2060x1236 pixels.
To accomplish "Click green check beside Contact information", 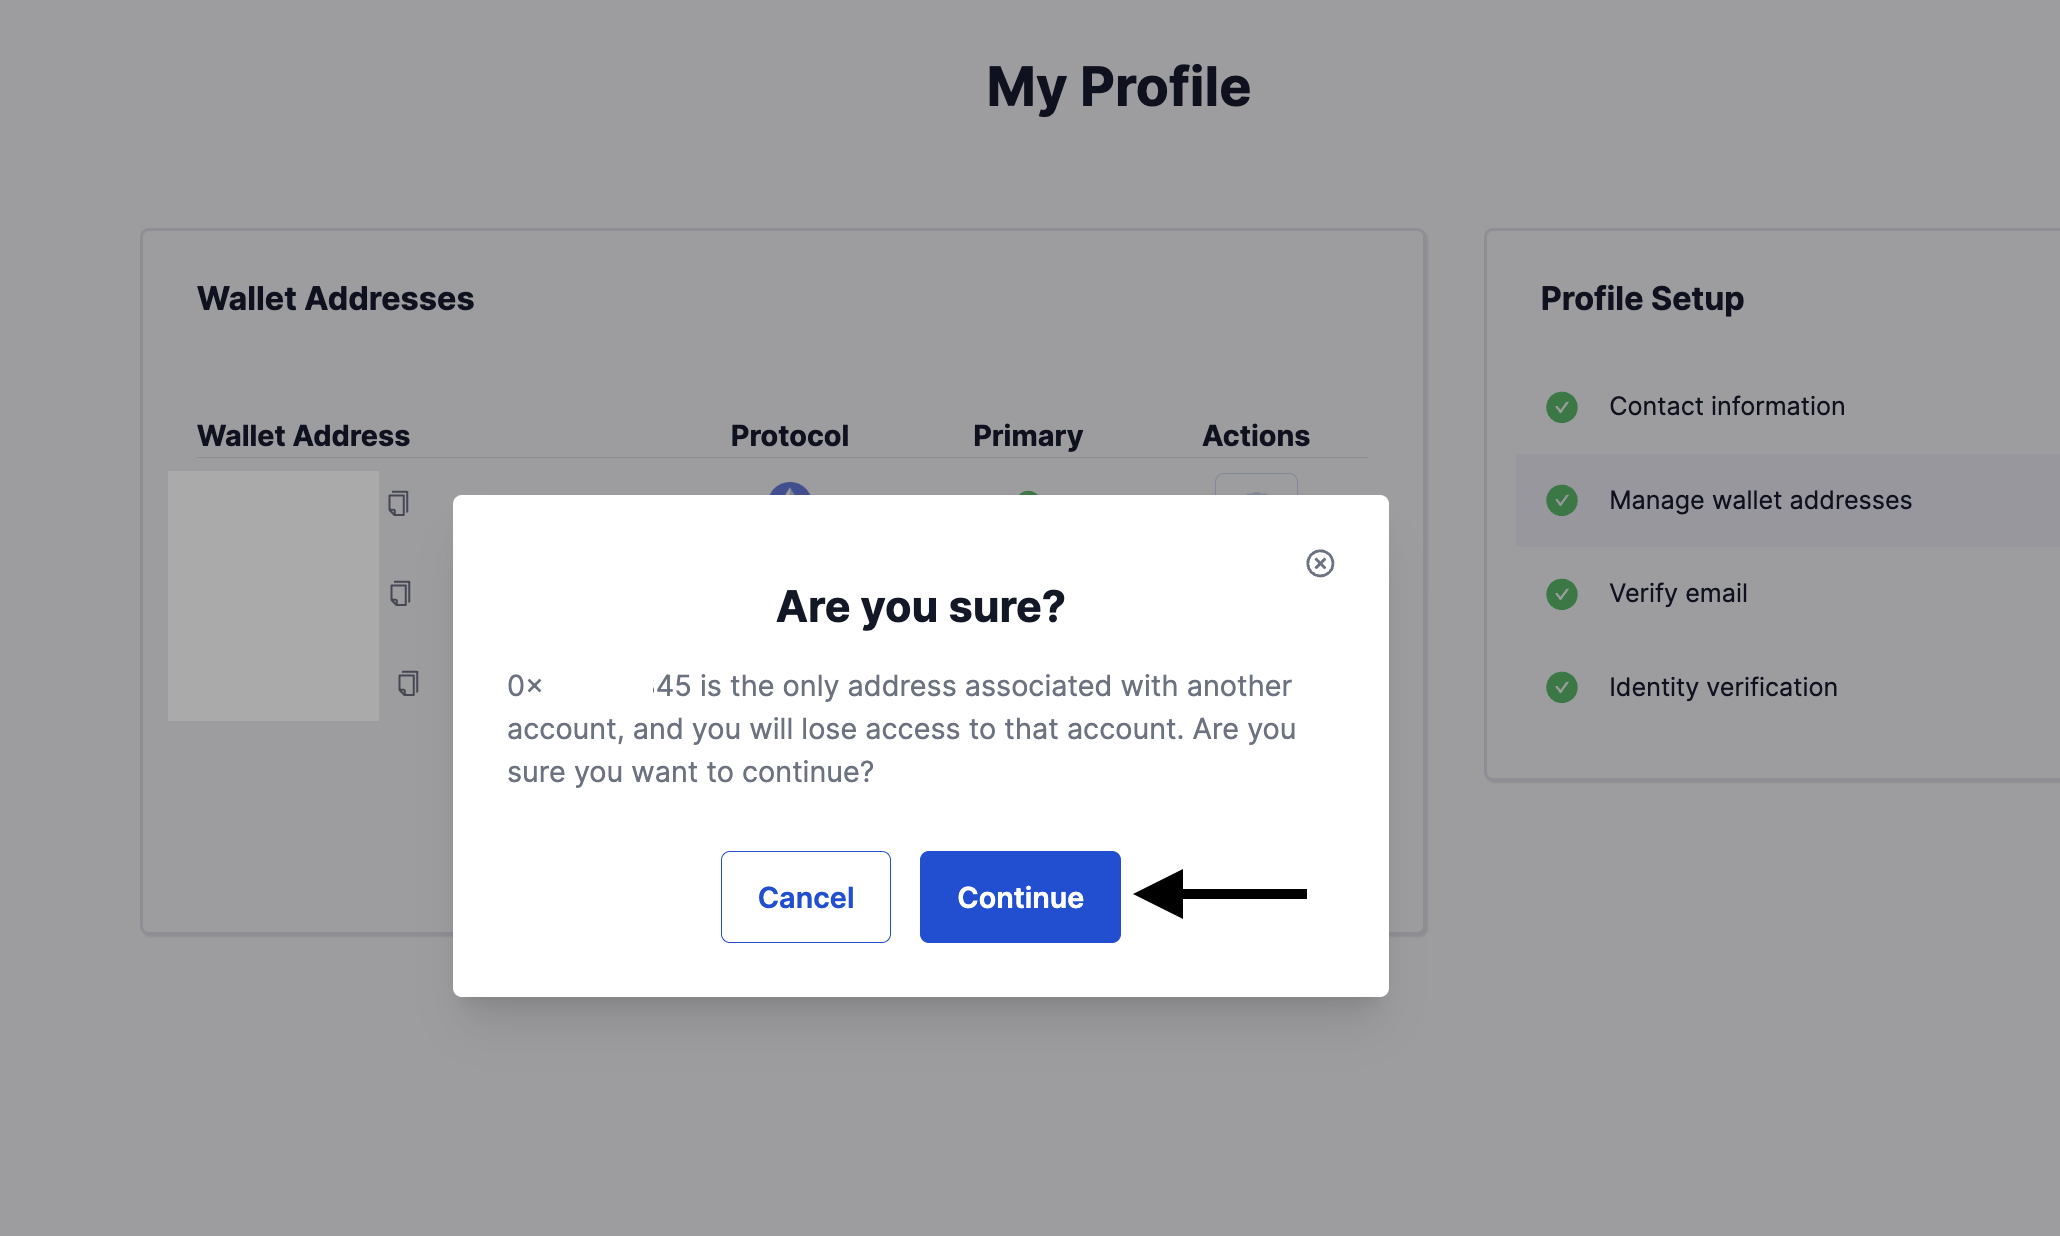I will click(1561, 407).
